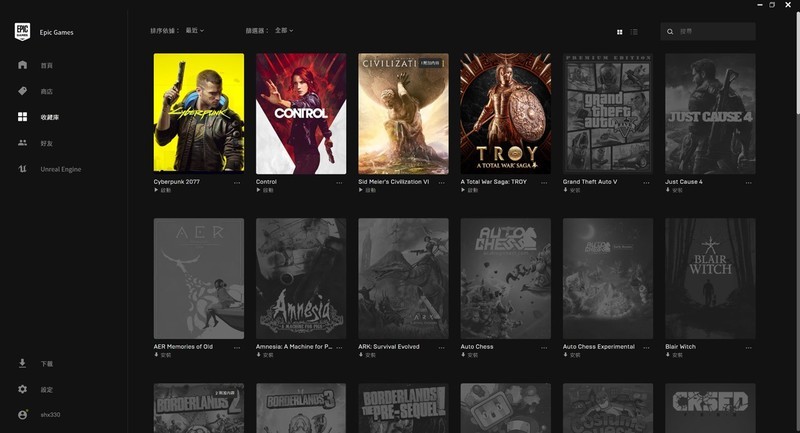The width and height of the screenshot is (800, 433).
Task: Click the Blair Witch title text
Action: pos(680,346)
